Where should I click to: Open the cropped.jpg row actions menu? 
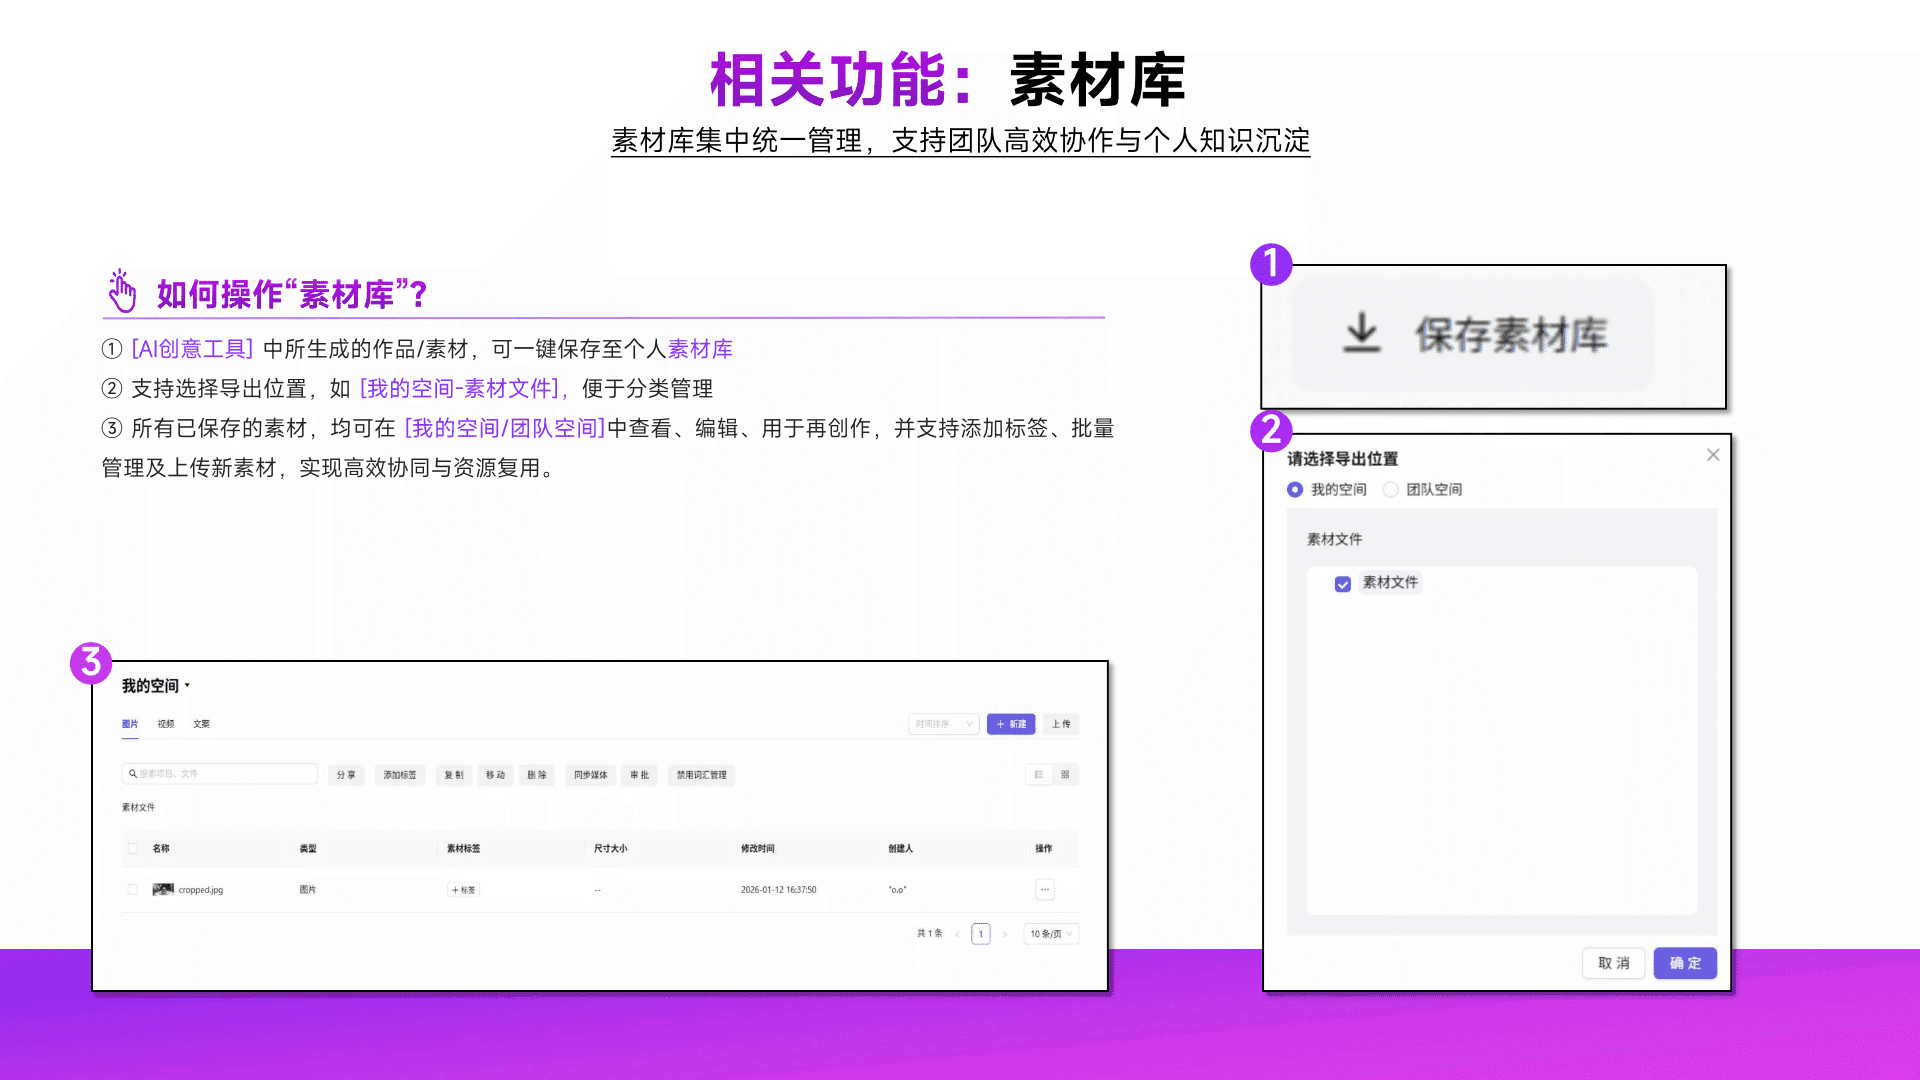pyautogui.click(x=1045, y=889)
